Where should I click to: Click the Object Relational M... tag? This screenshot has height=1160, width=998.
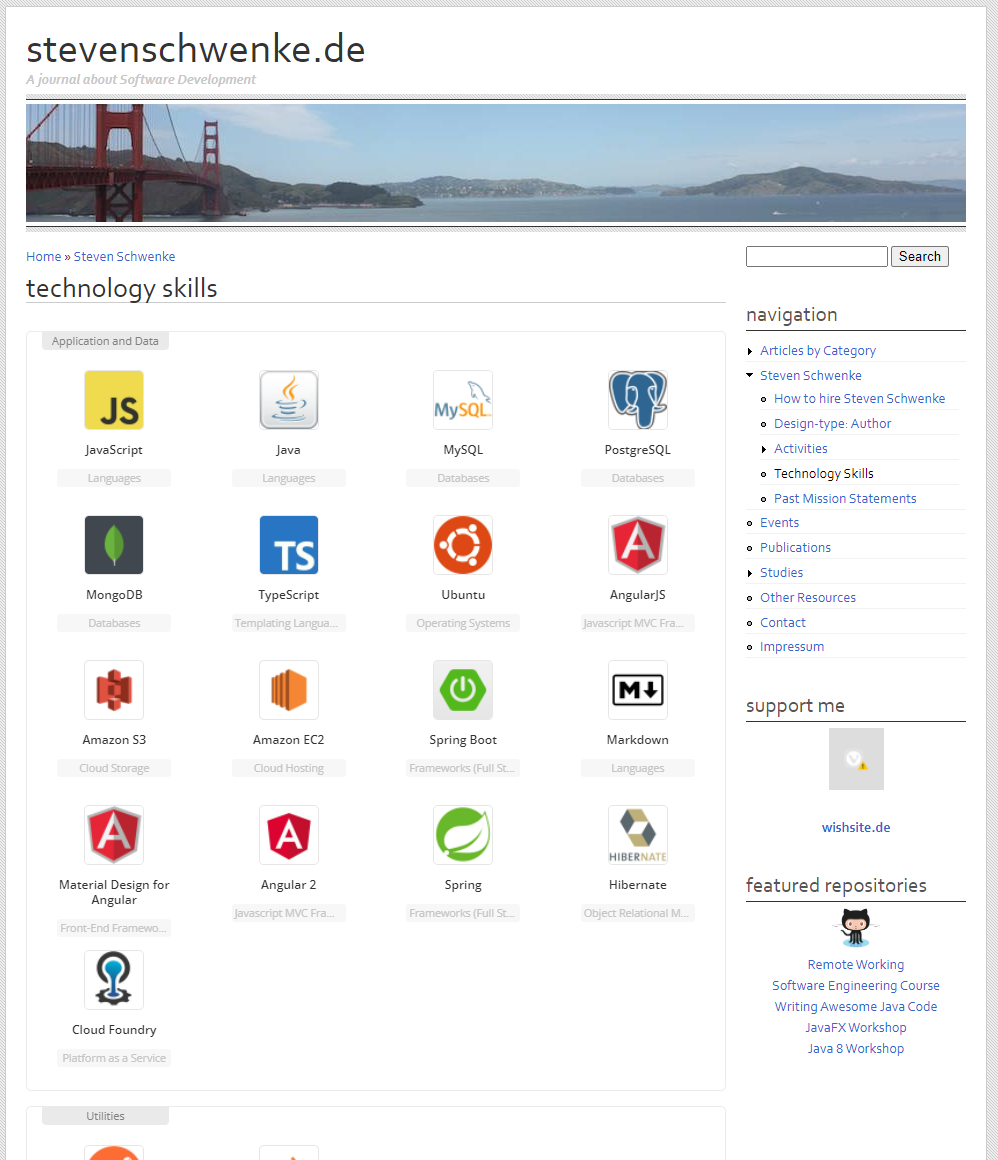click(x=638, y=913)
